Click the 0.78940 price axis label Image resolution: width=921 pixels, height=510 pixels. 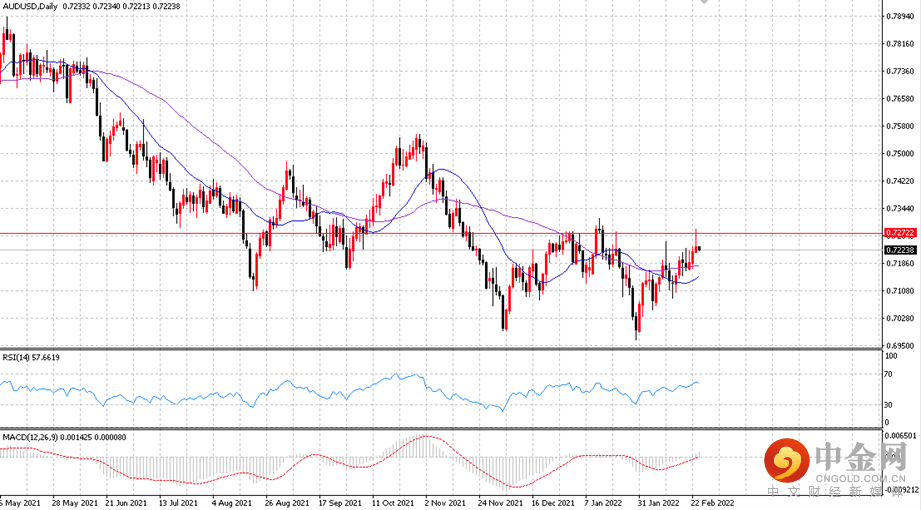[x=900, y=16]
